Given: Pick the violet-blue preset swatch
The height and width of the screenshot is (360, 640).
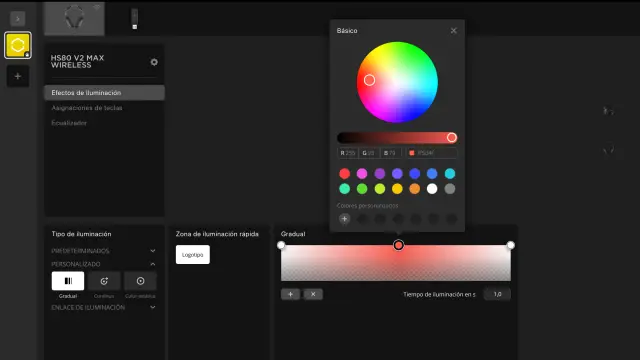Looking at the screenshot, I should click(x=397, y=173).
